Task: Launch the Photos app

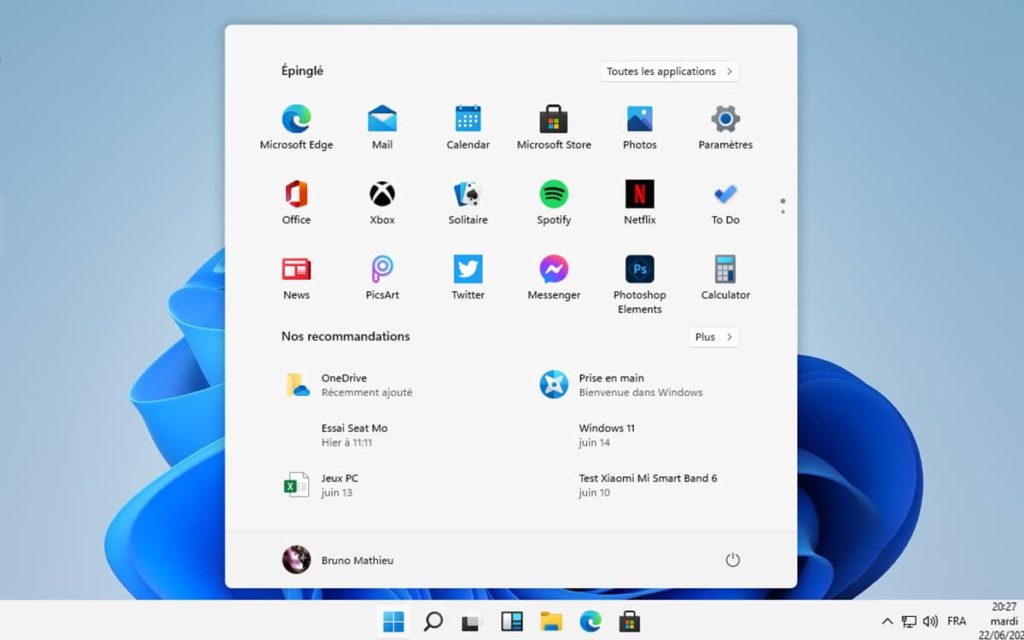Action: 639,128
